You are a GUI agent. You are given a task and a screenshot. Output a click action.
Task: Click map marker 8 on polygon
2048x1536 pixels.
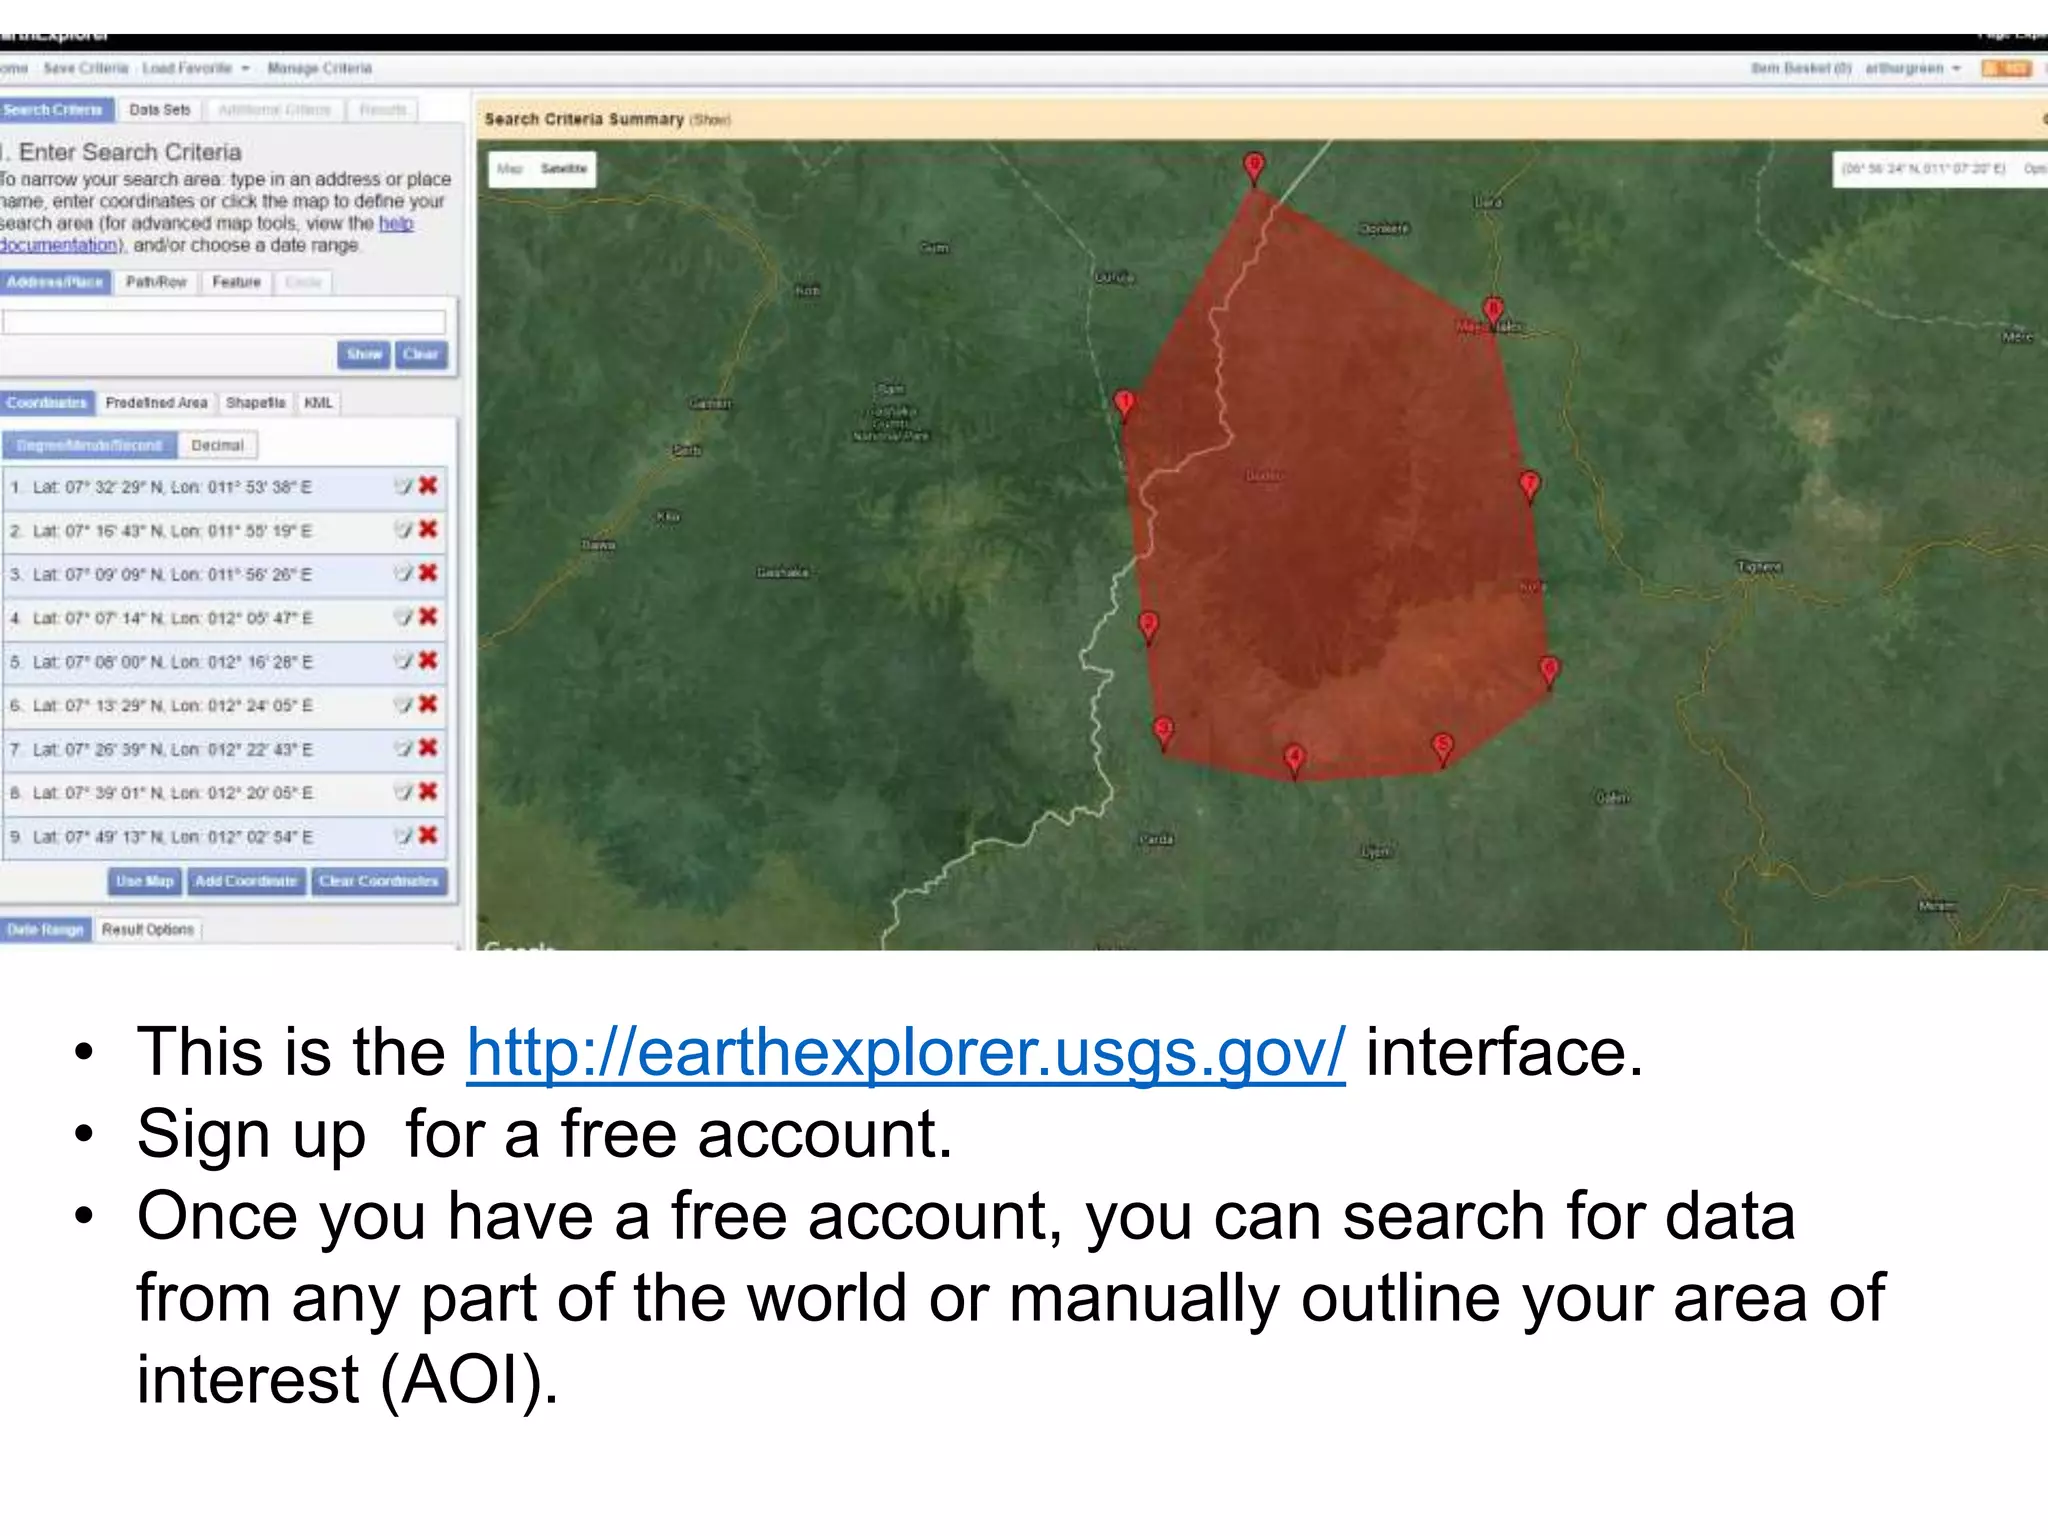1493,313
